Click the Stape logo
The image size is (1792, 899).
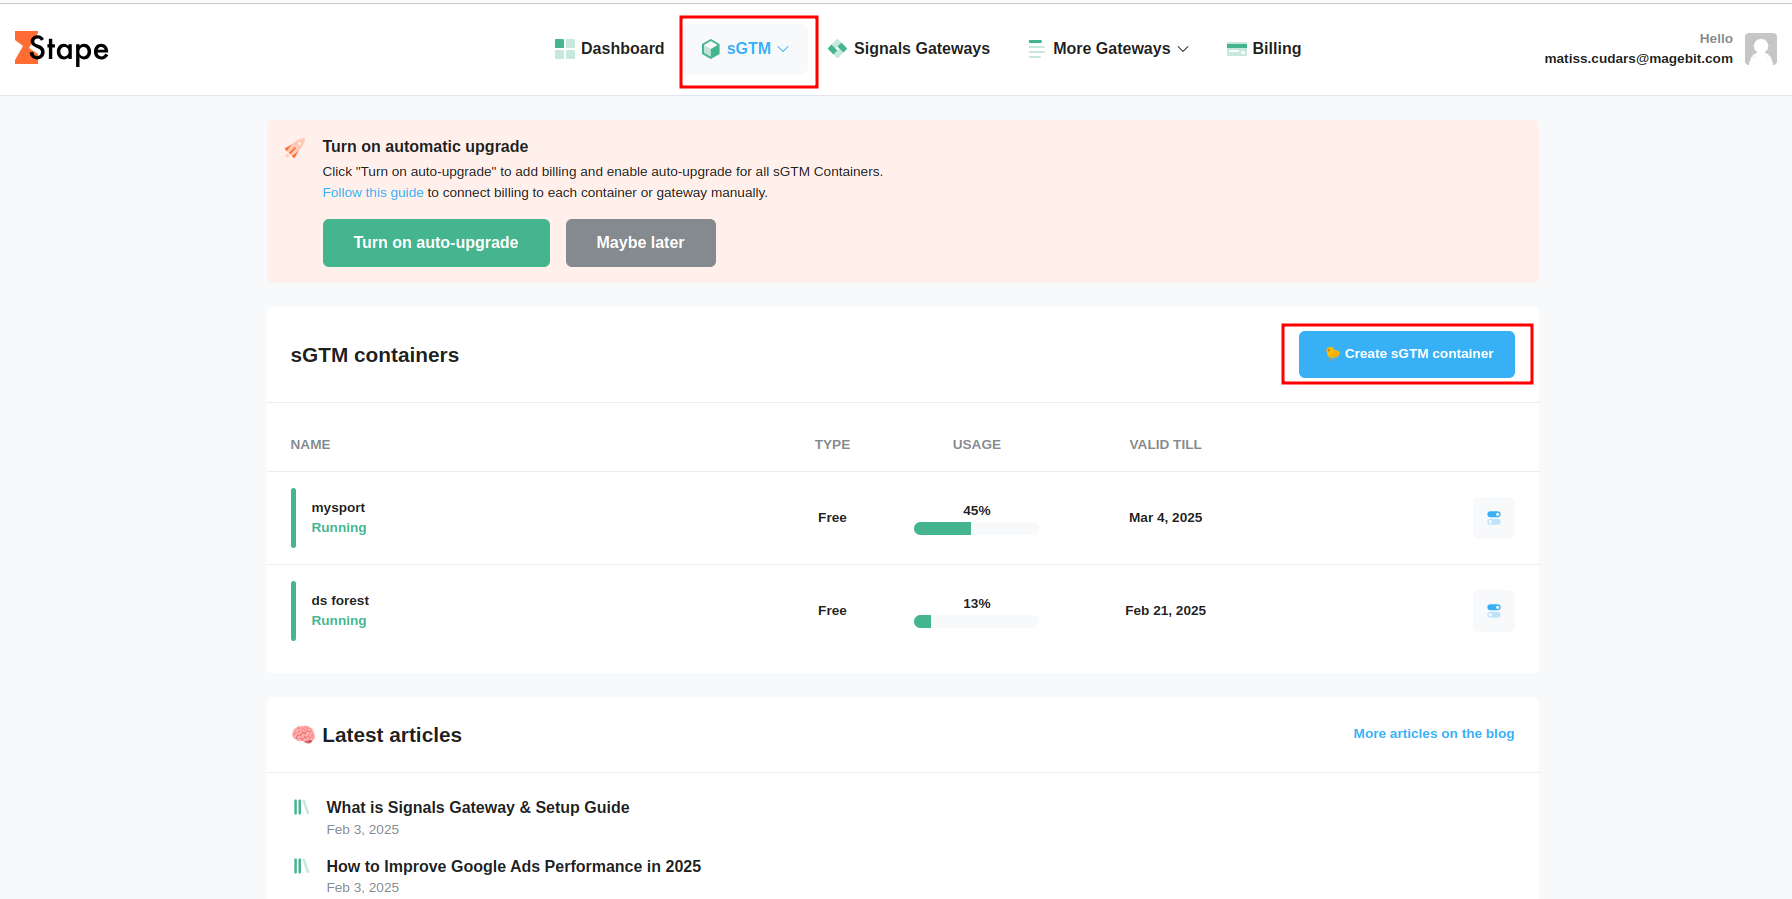tap(62, 48)
